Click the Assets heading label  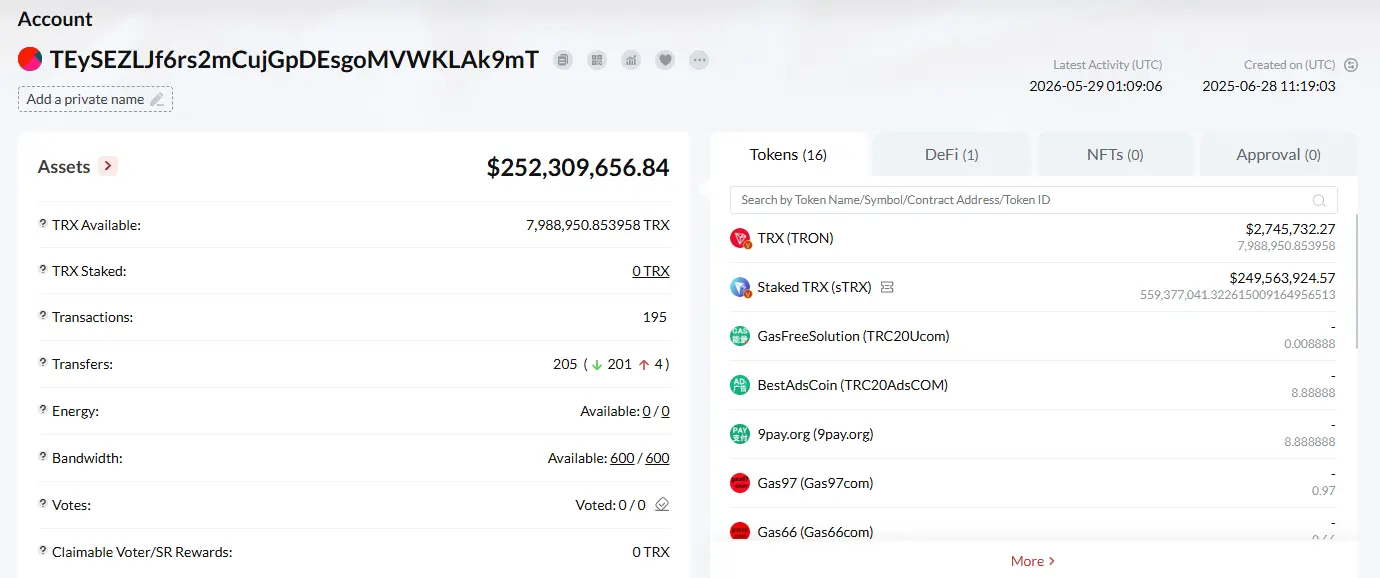64,167
